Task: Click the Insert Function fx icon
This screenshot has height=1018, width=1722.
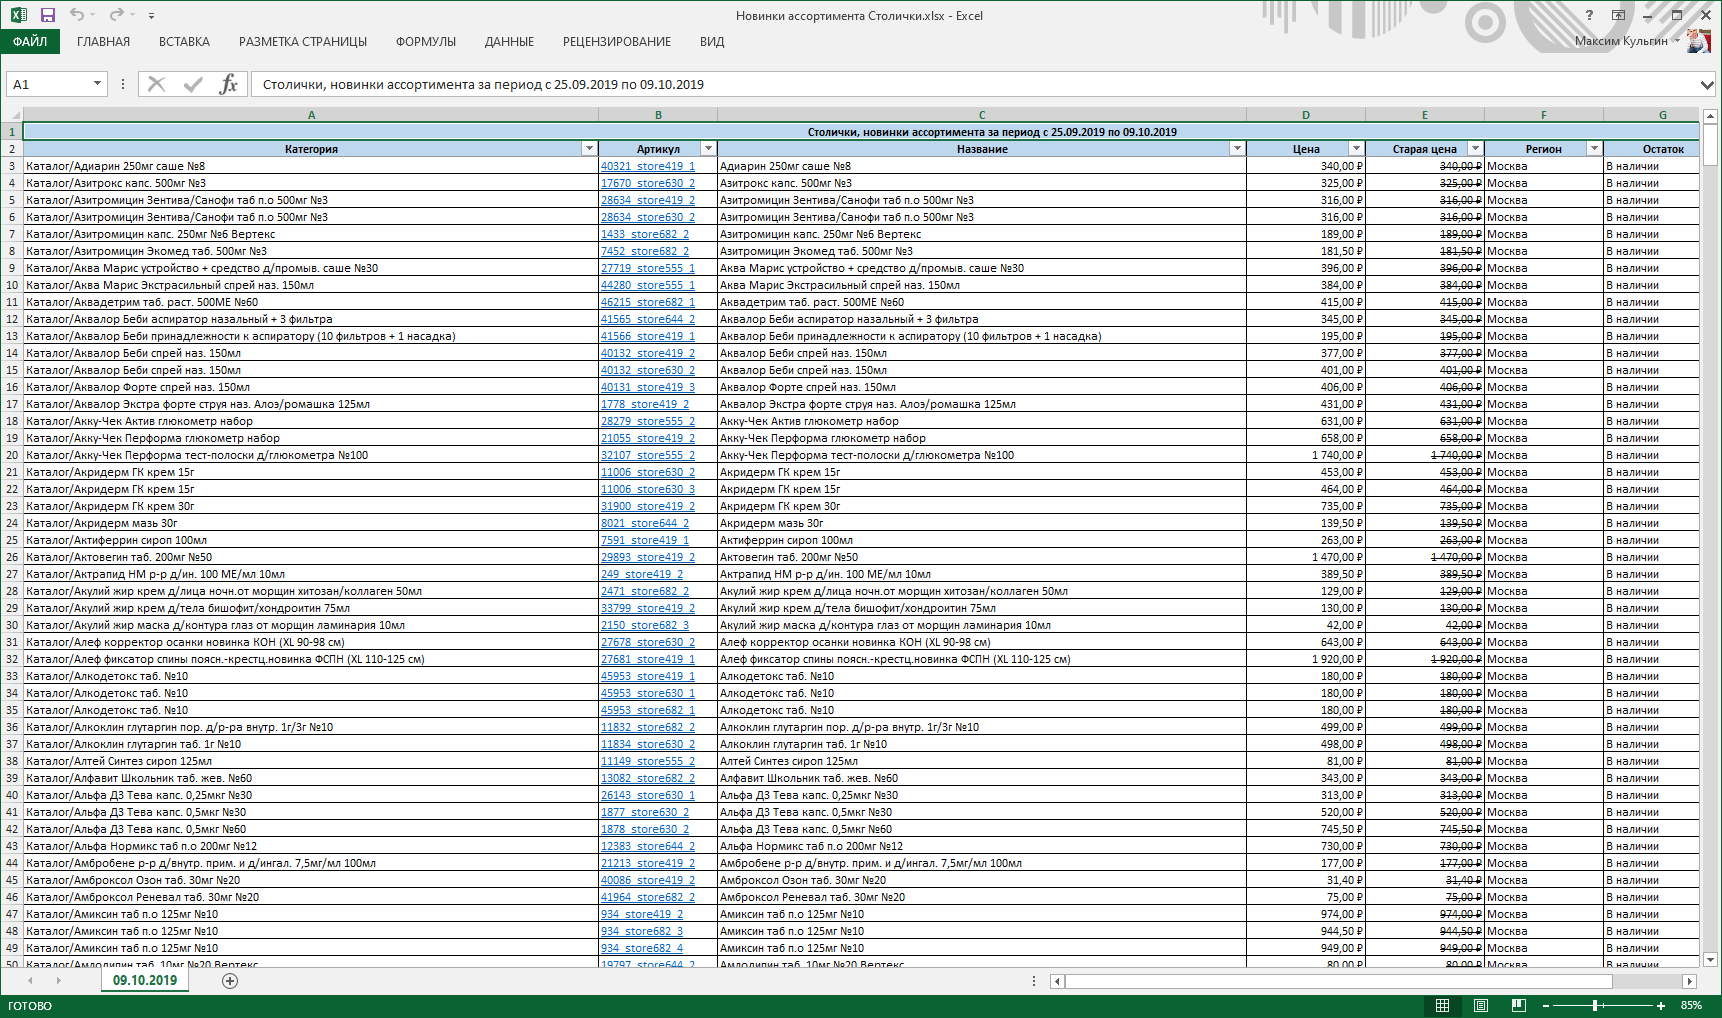Action: pos(229,84)
